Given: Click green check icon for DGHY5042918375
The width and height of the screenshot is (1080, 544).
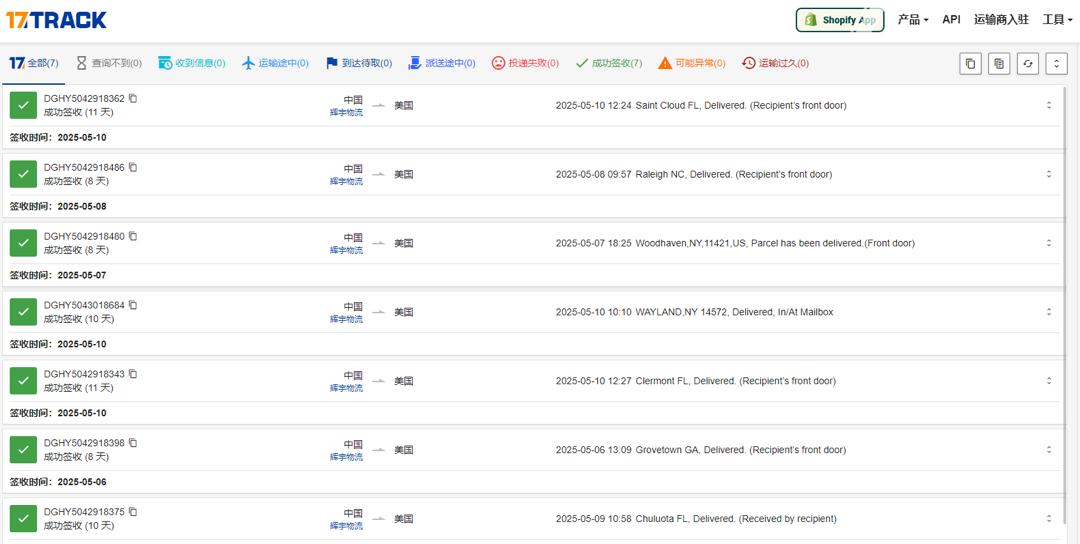Looking at the screenshot, I should click(x=23, y=519).
